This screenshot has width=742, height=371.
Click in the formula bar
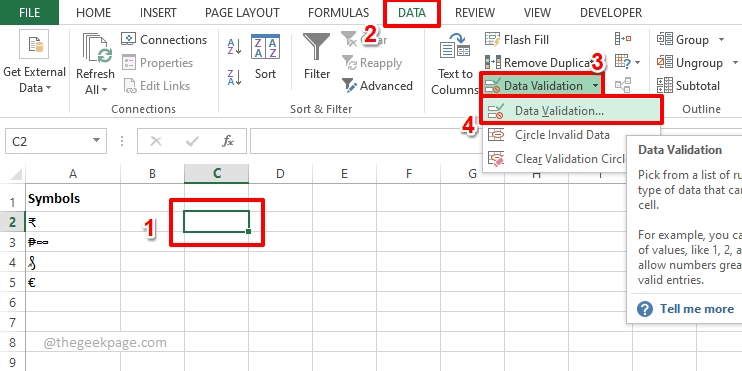[x=367, y=141]
